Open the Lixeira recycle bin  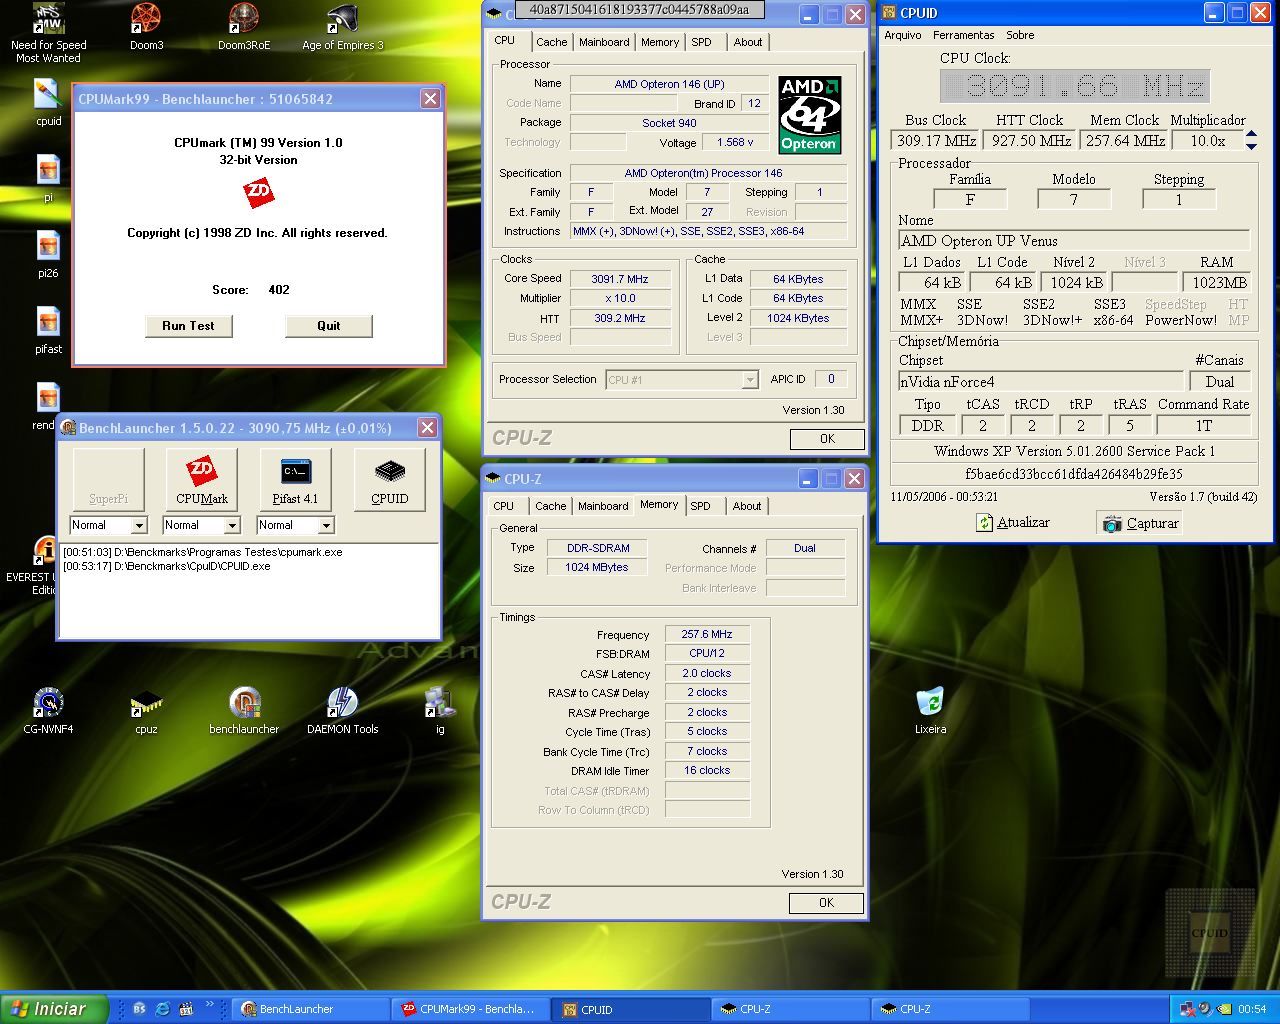click(930, 711)
